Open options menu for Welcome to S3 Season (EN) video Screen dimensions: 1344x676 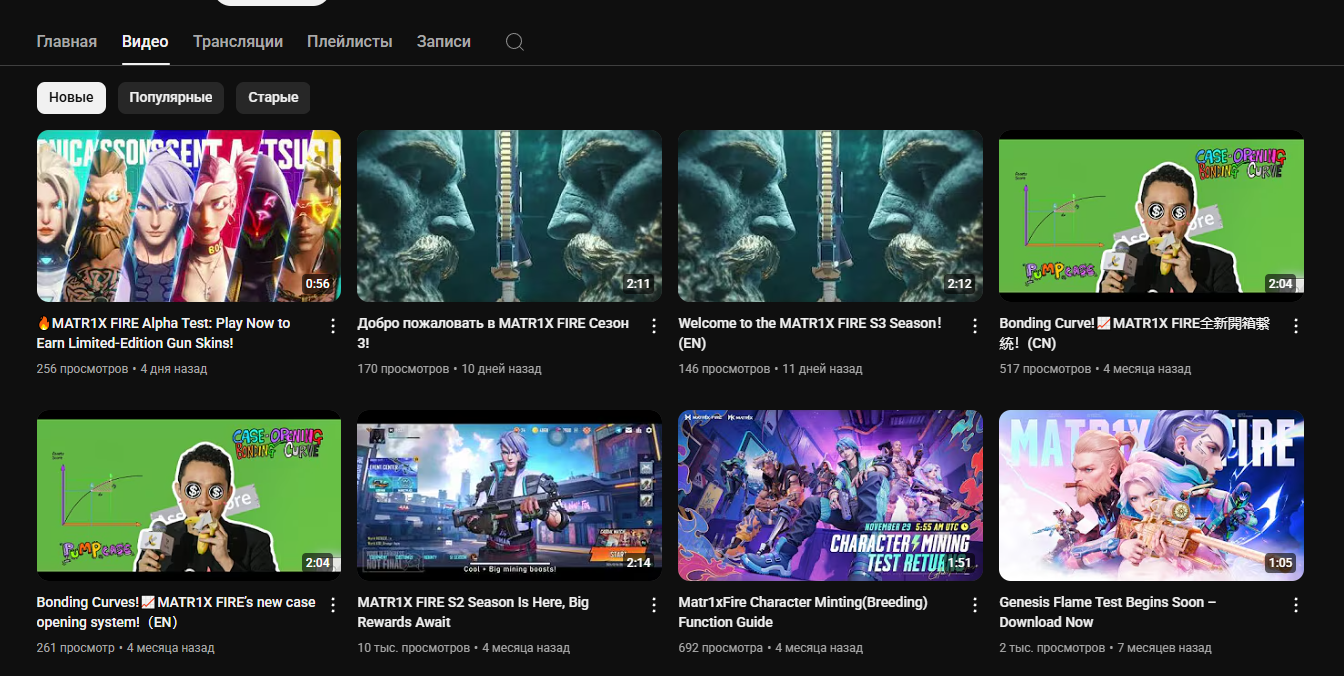coord(975,326)
